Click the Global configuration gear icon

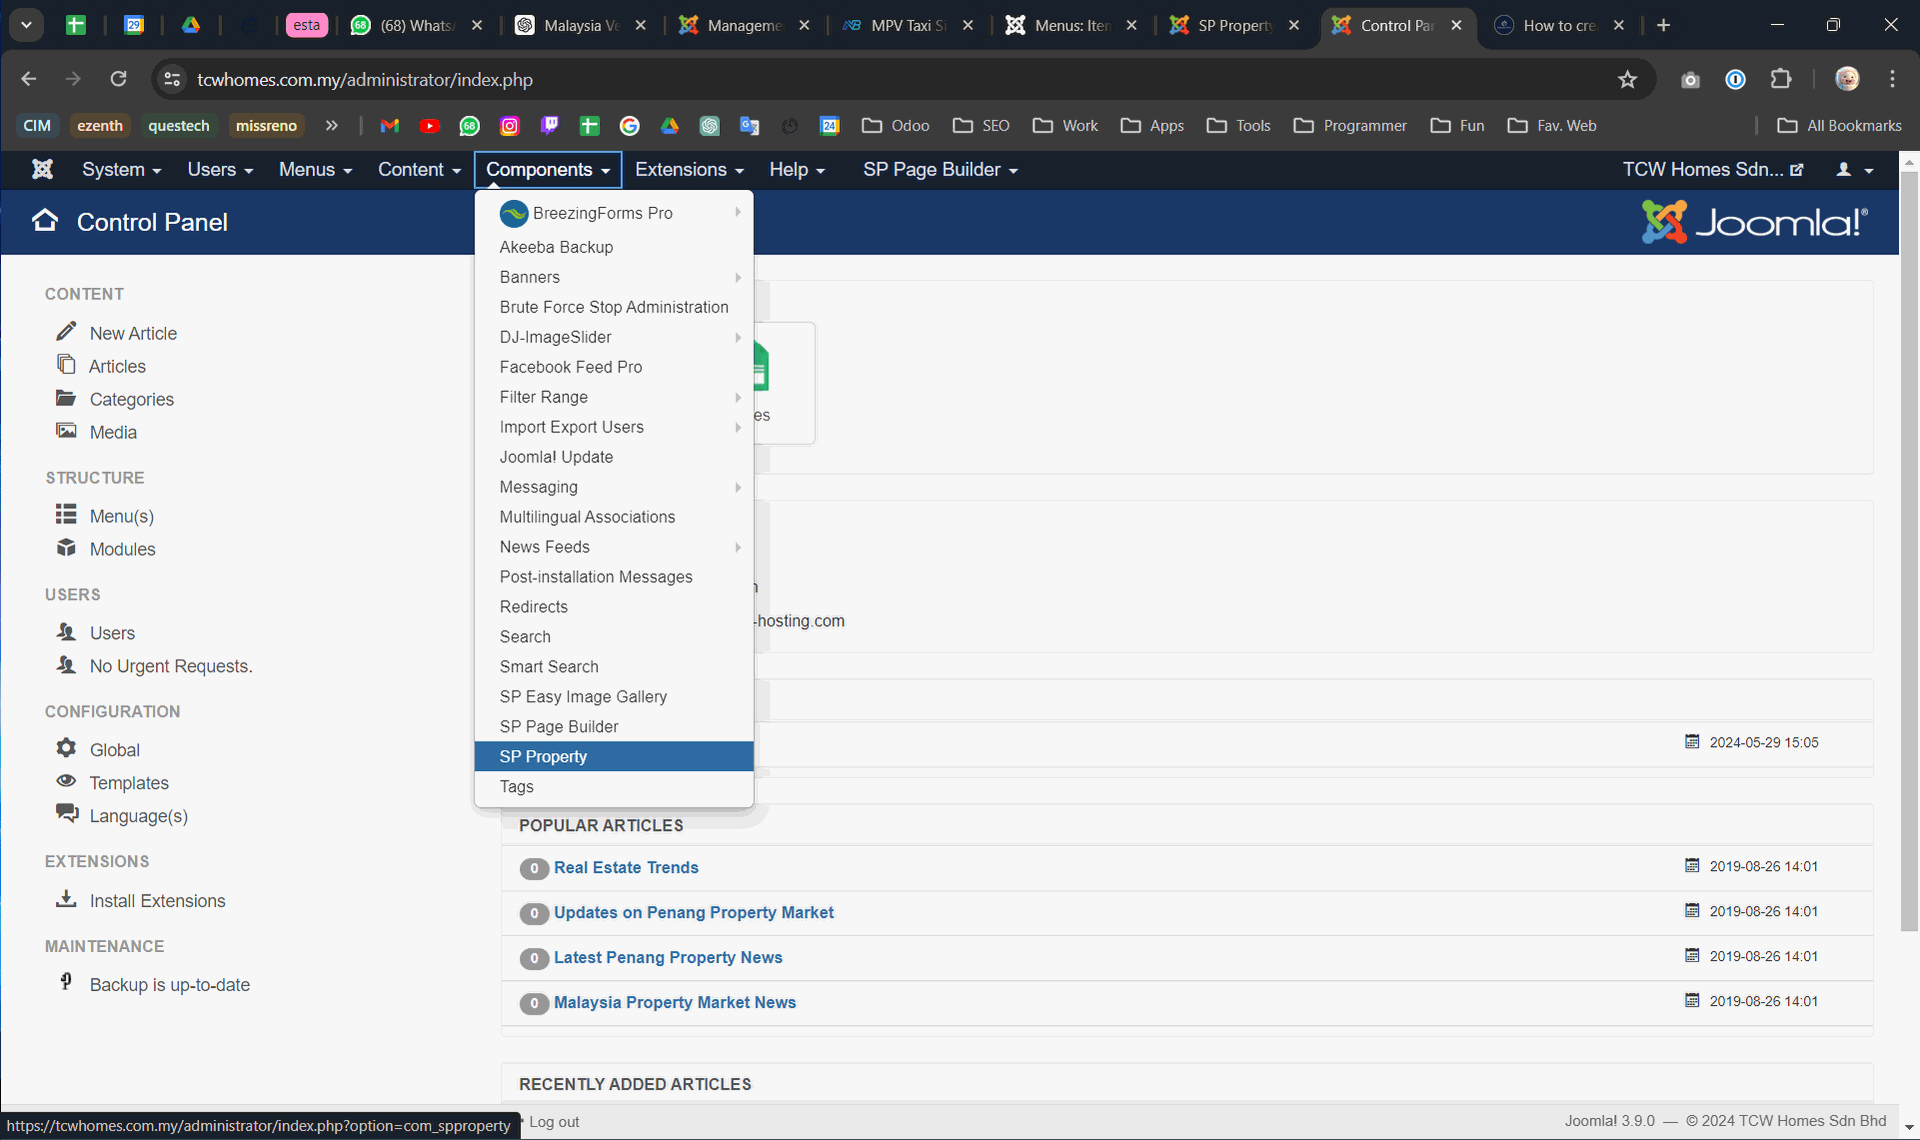[66, 748]
